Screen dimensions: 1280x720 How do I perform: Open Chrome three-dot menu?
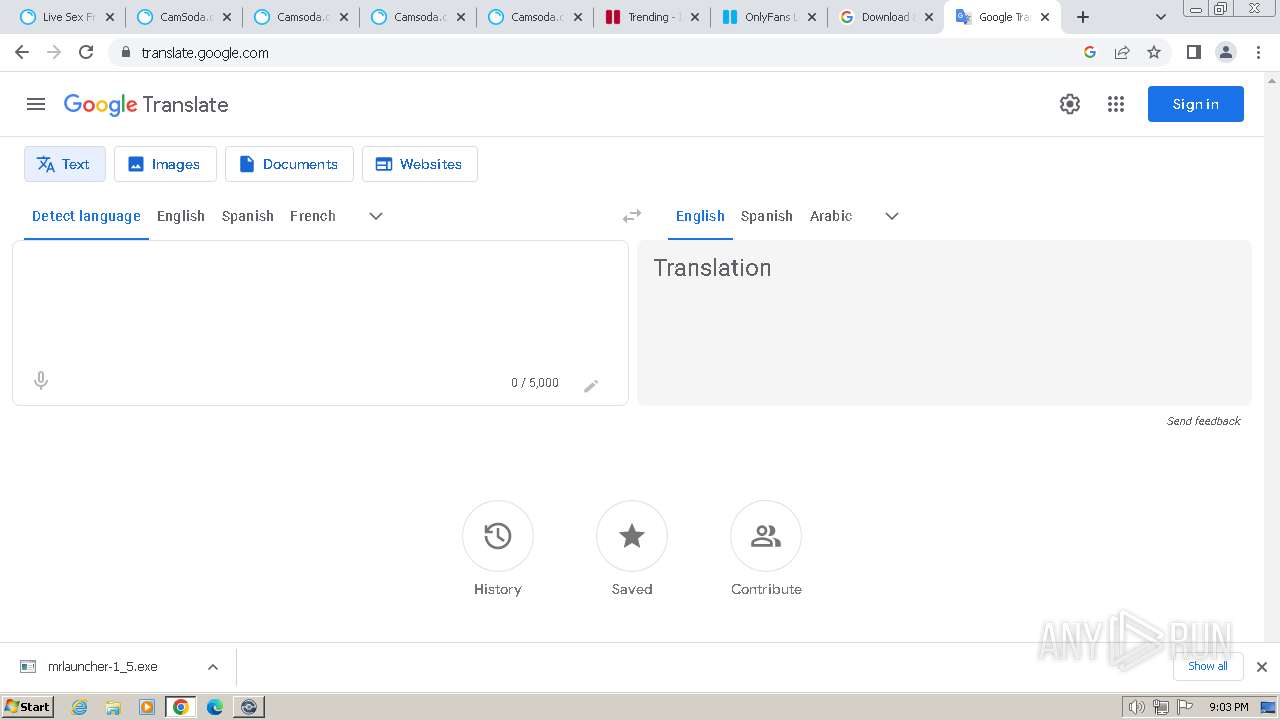pos(1259,52)
